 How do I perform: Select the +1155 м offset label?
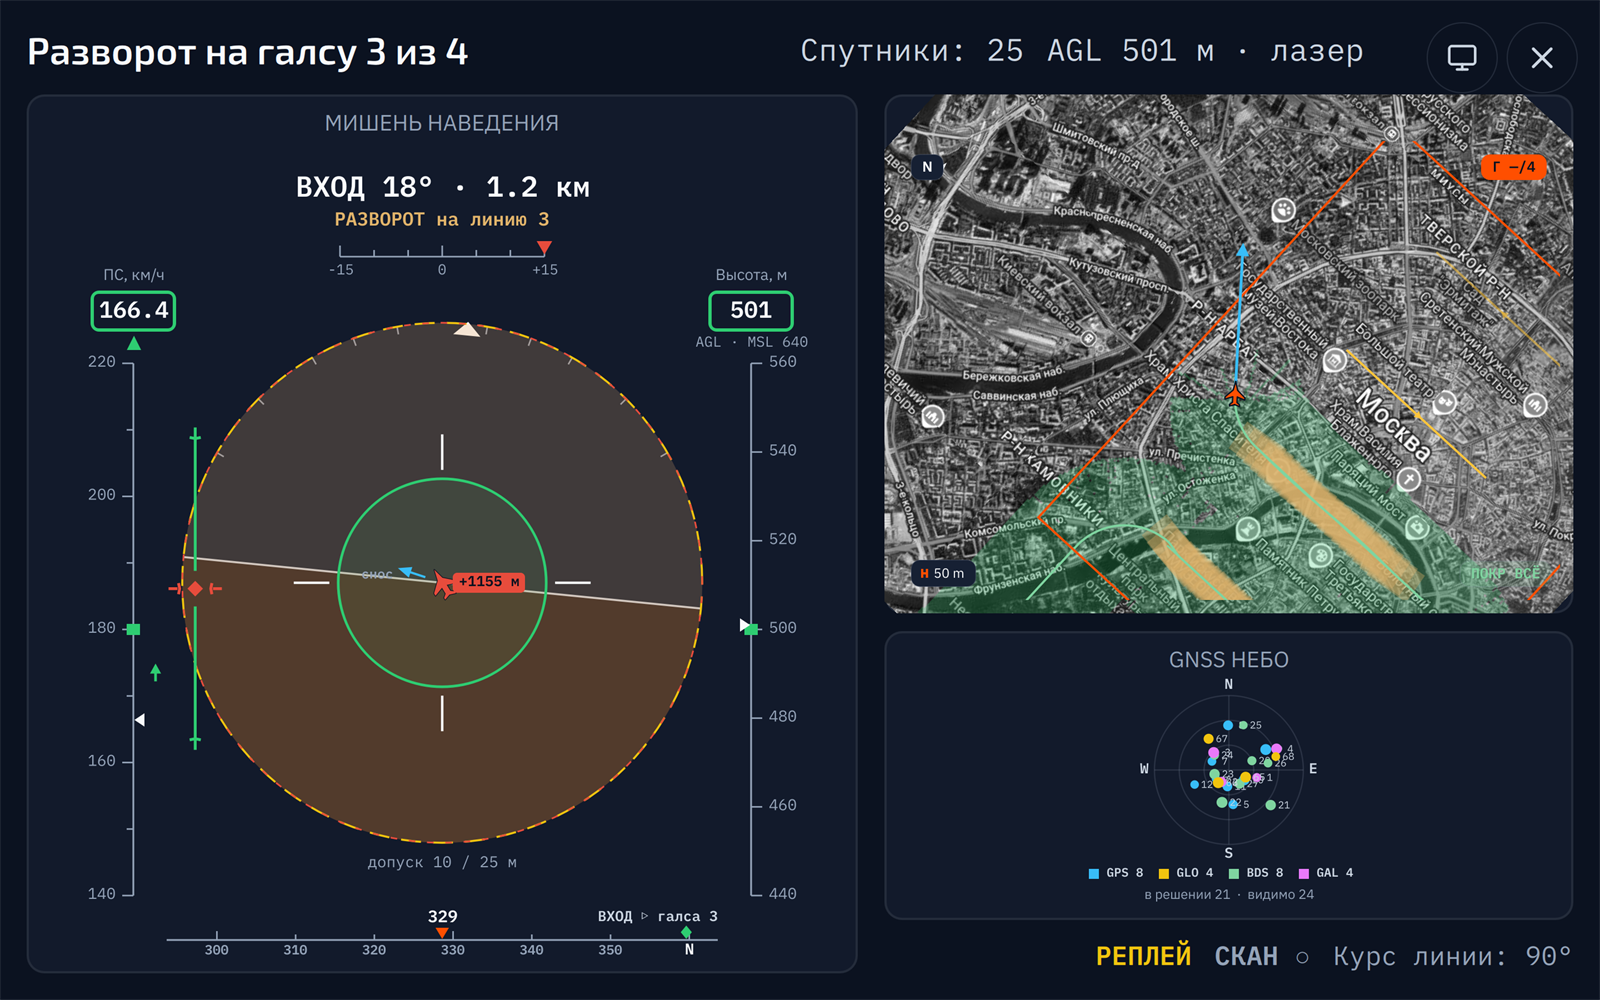489,582
